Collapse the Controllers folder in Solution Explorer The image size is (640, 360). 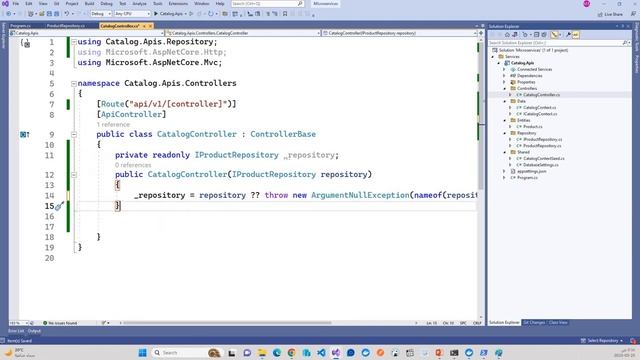coord(505,89)
